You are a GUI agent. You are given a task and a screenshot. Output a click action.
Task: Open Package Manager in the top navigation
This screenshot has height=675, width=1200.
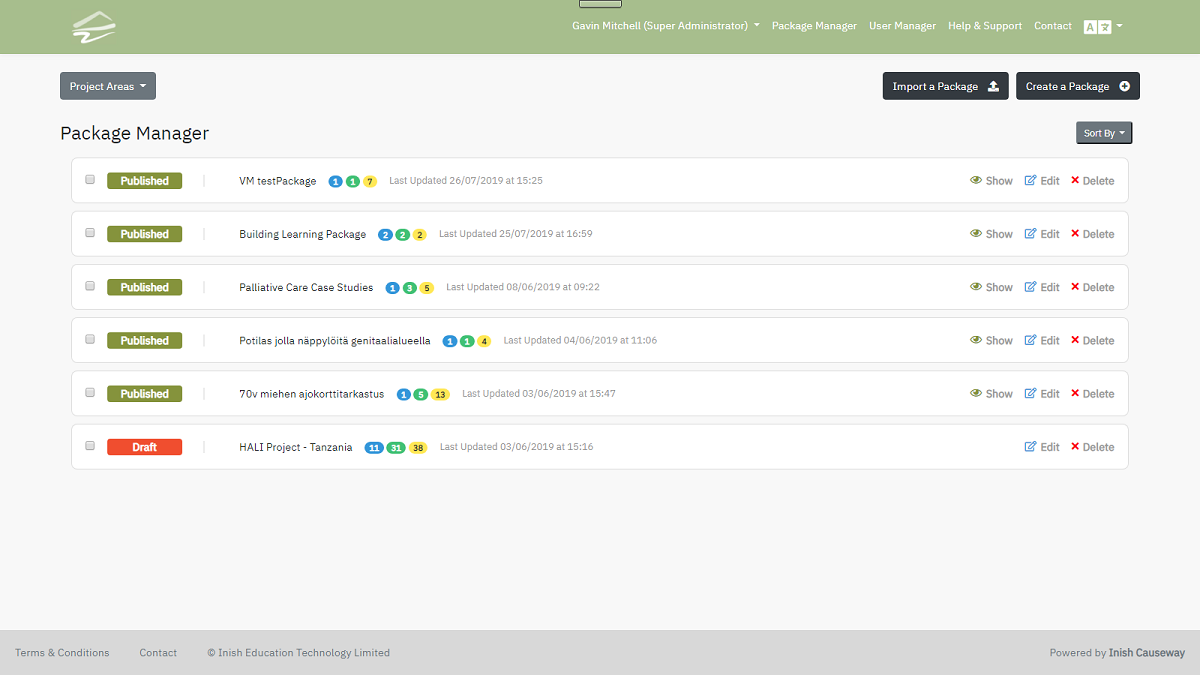814,26
